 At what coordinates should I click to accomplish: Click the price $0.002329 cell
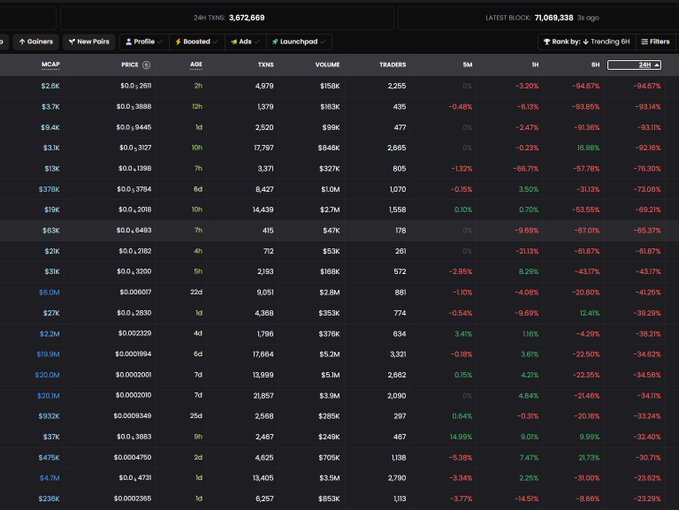pos(135,333)
